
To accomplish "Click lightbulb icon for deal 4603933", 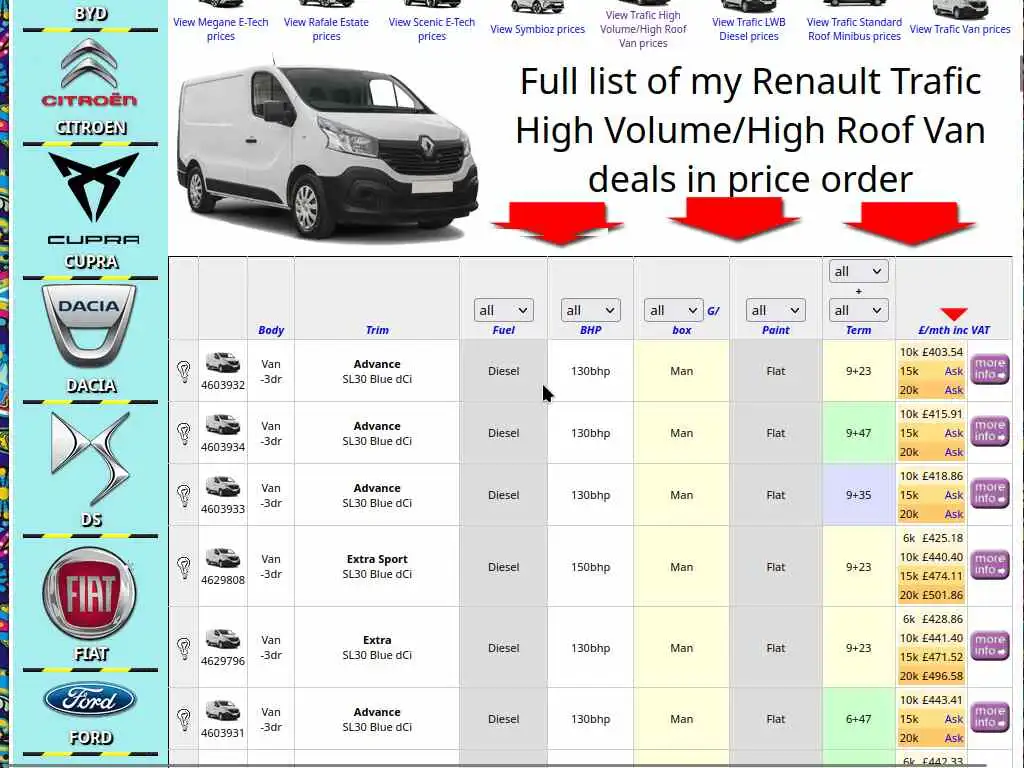I will [184, 495].
